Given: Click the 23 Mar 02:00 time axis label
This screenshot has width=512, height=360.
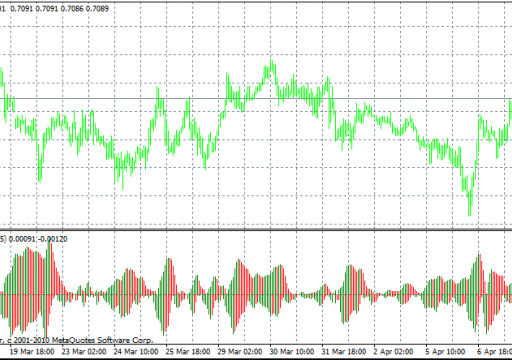Looking at the screenshot, I should click(x=84, y=352).
